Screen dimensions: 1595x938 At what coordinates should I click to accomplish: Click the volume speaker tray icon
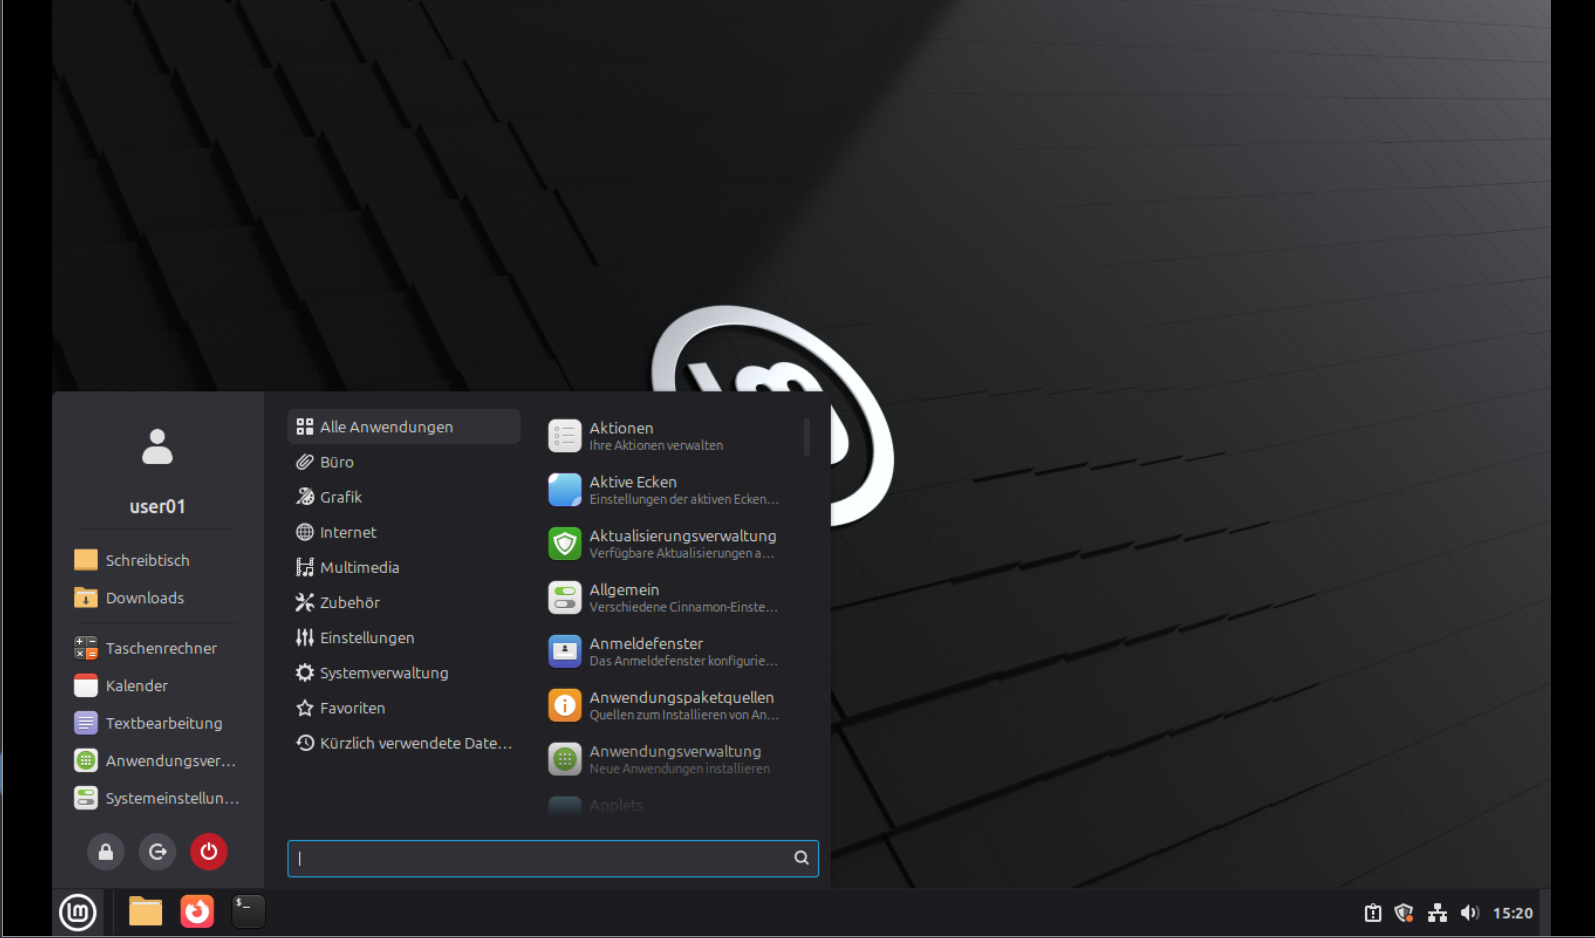click(x=1469, y=913)
